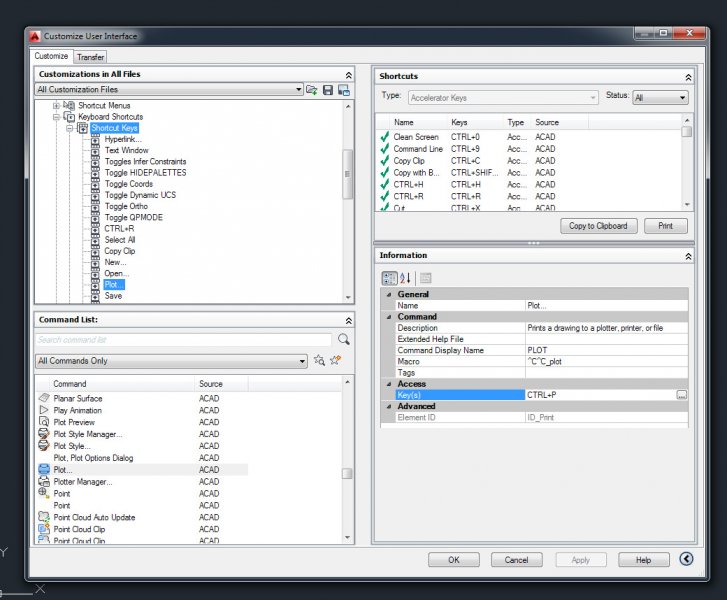This screenshot has width=727, height=600.
Task: Click the load partial customization file icon
Action: point(312,90)
